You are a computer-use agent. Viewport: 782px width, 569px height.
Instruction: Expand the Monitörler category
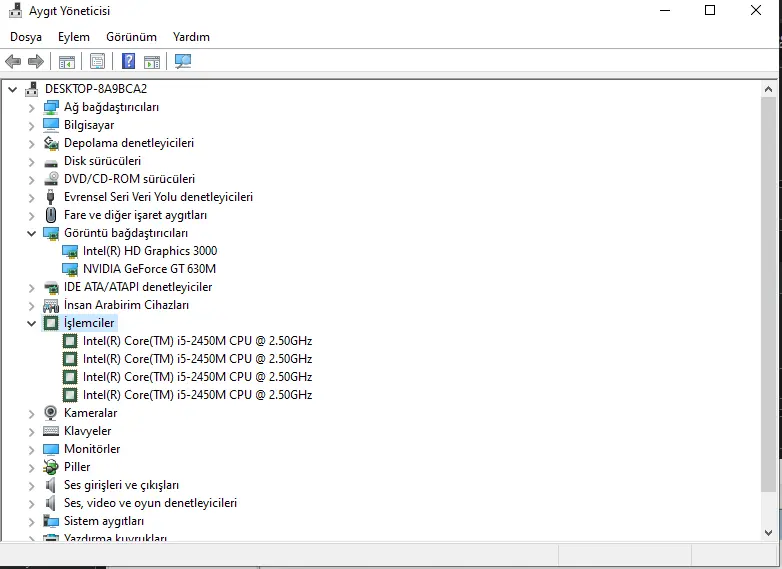[31, 450]
